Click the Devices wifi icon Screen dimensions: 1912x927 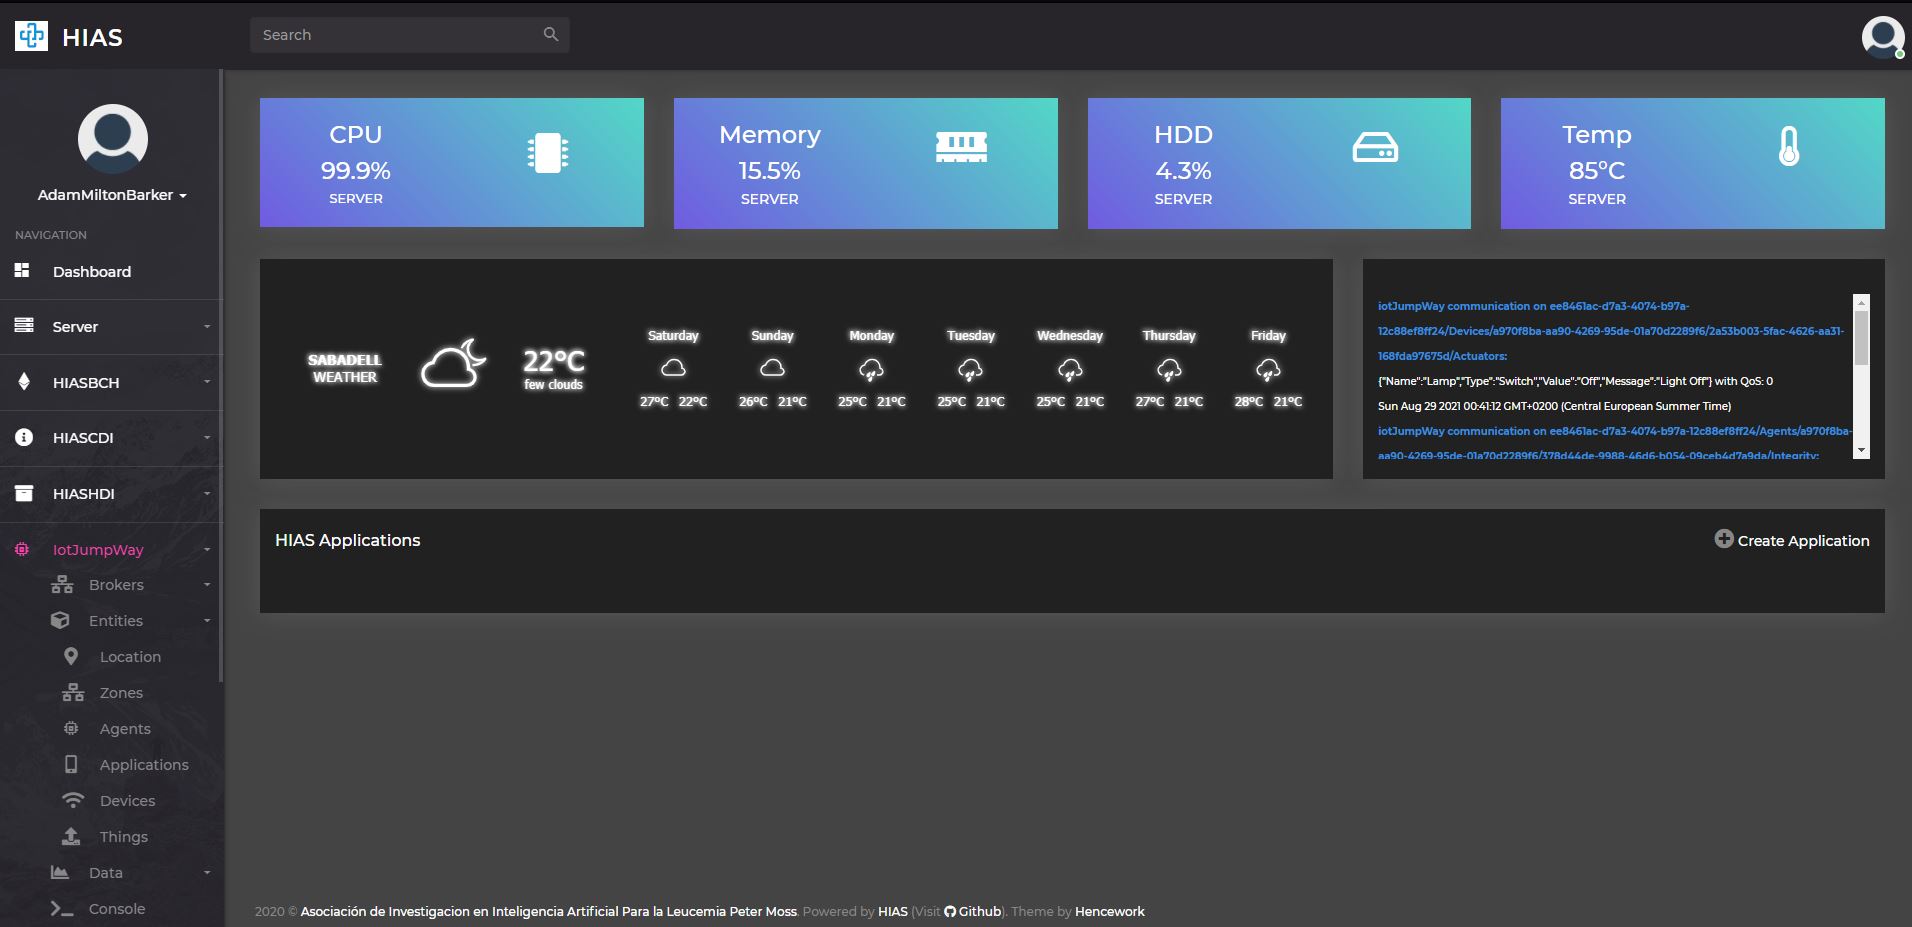click(73, 800)
